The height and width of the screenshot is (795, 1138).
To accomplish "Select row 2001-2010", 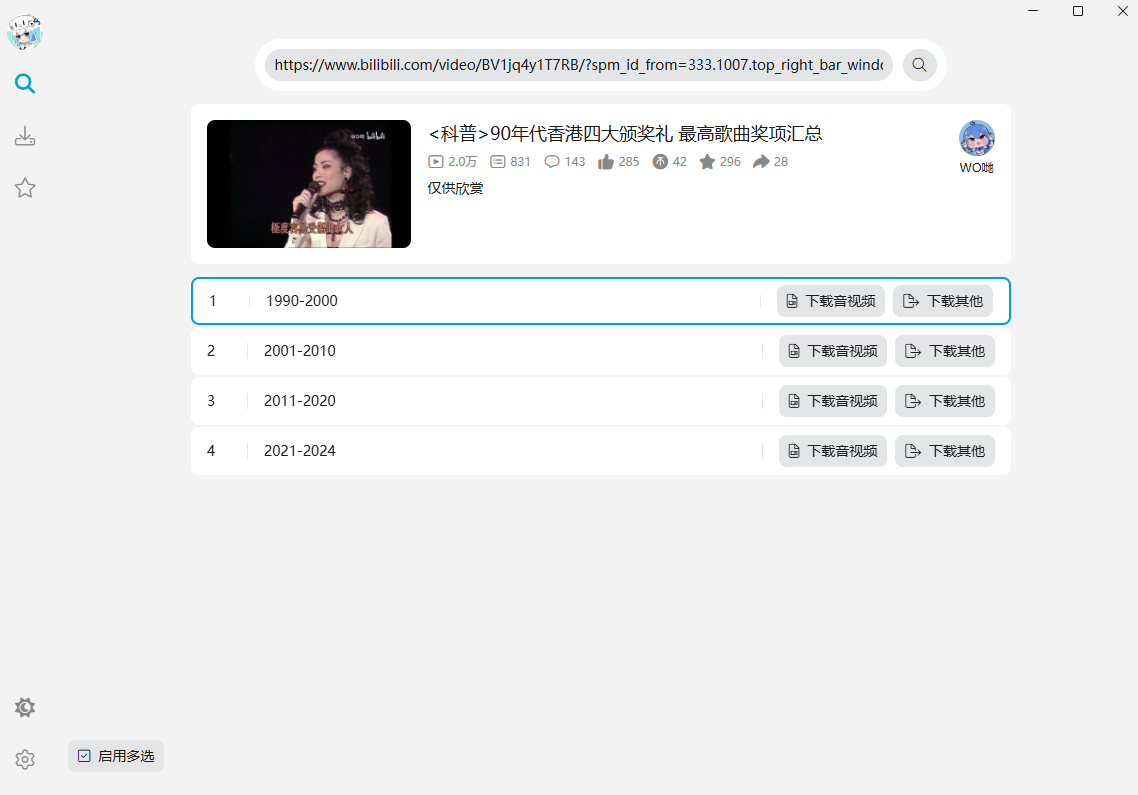I will point(601,351).
